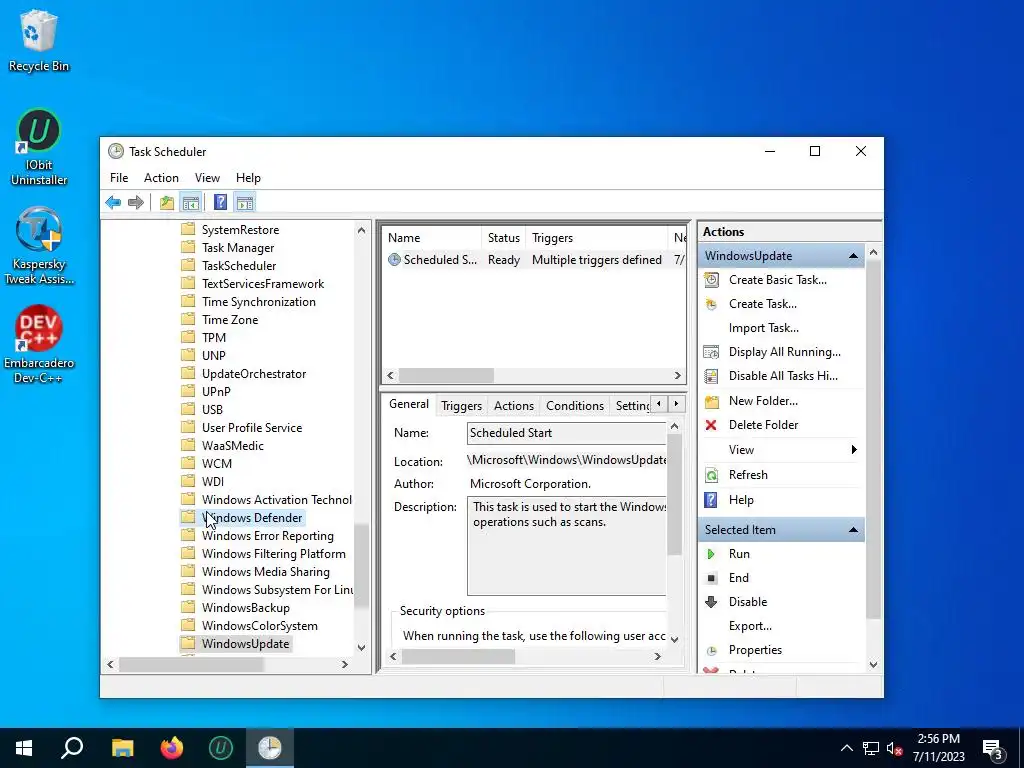This screenshot has height=768, width=1024.
Task: Sort the task list by Name column
Action: click(x=432, y=238)
